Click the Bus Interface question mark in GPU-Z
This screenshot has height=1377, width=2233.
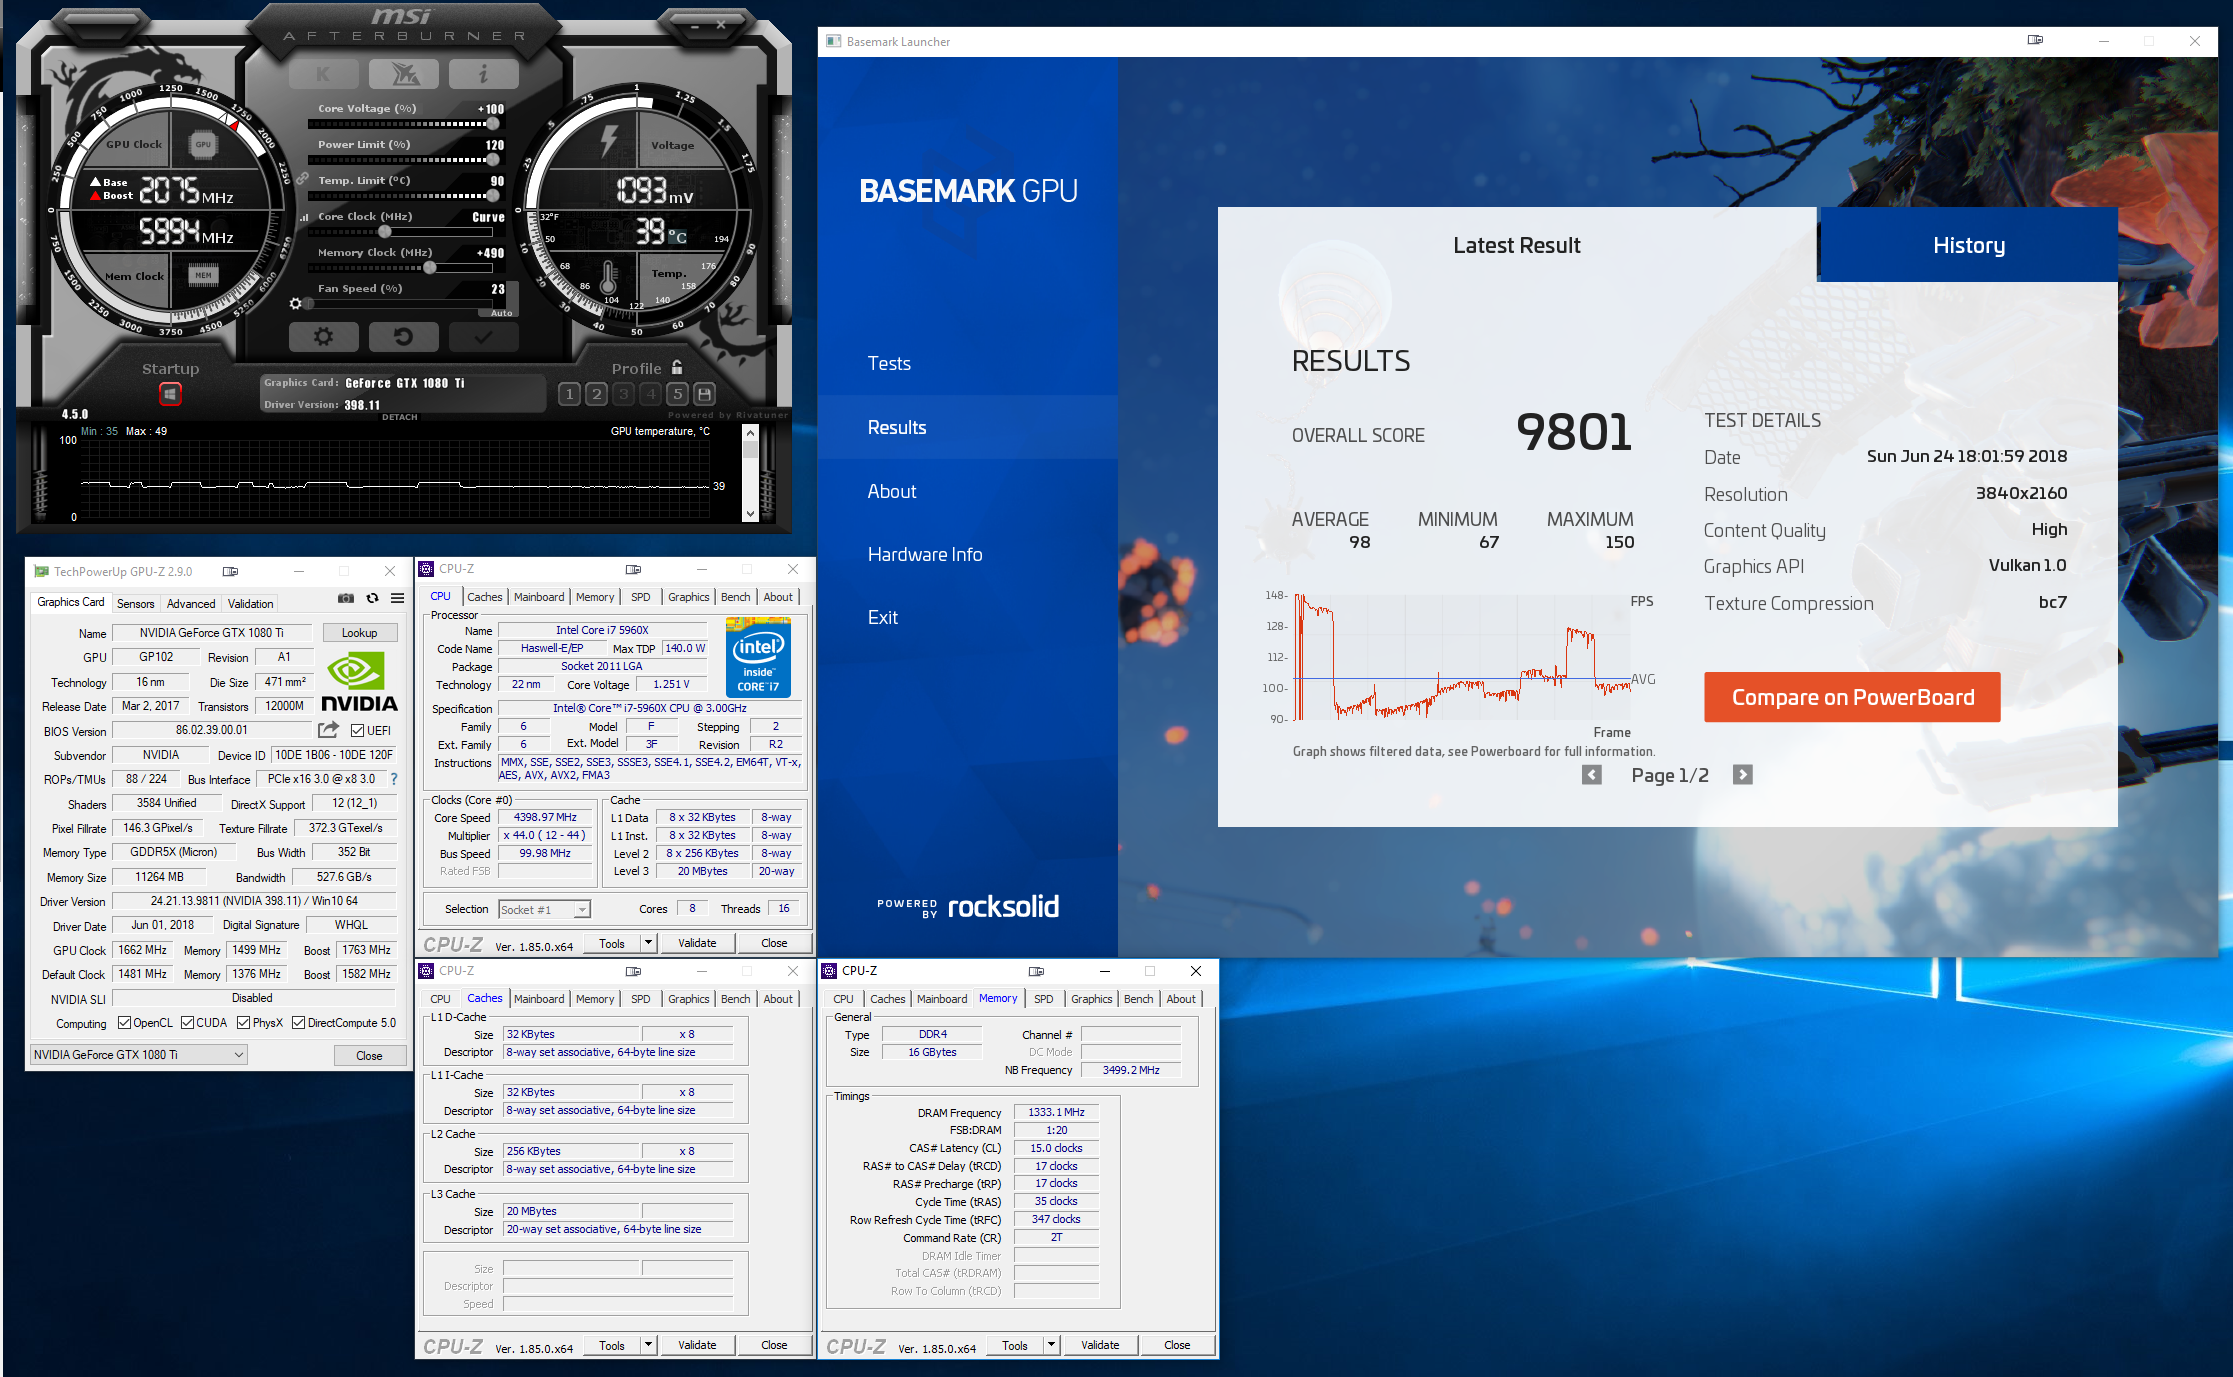click(x=394, y=779)
